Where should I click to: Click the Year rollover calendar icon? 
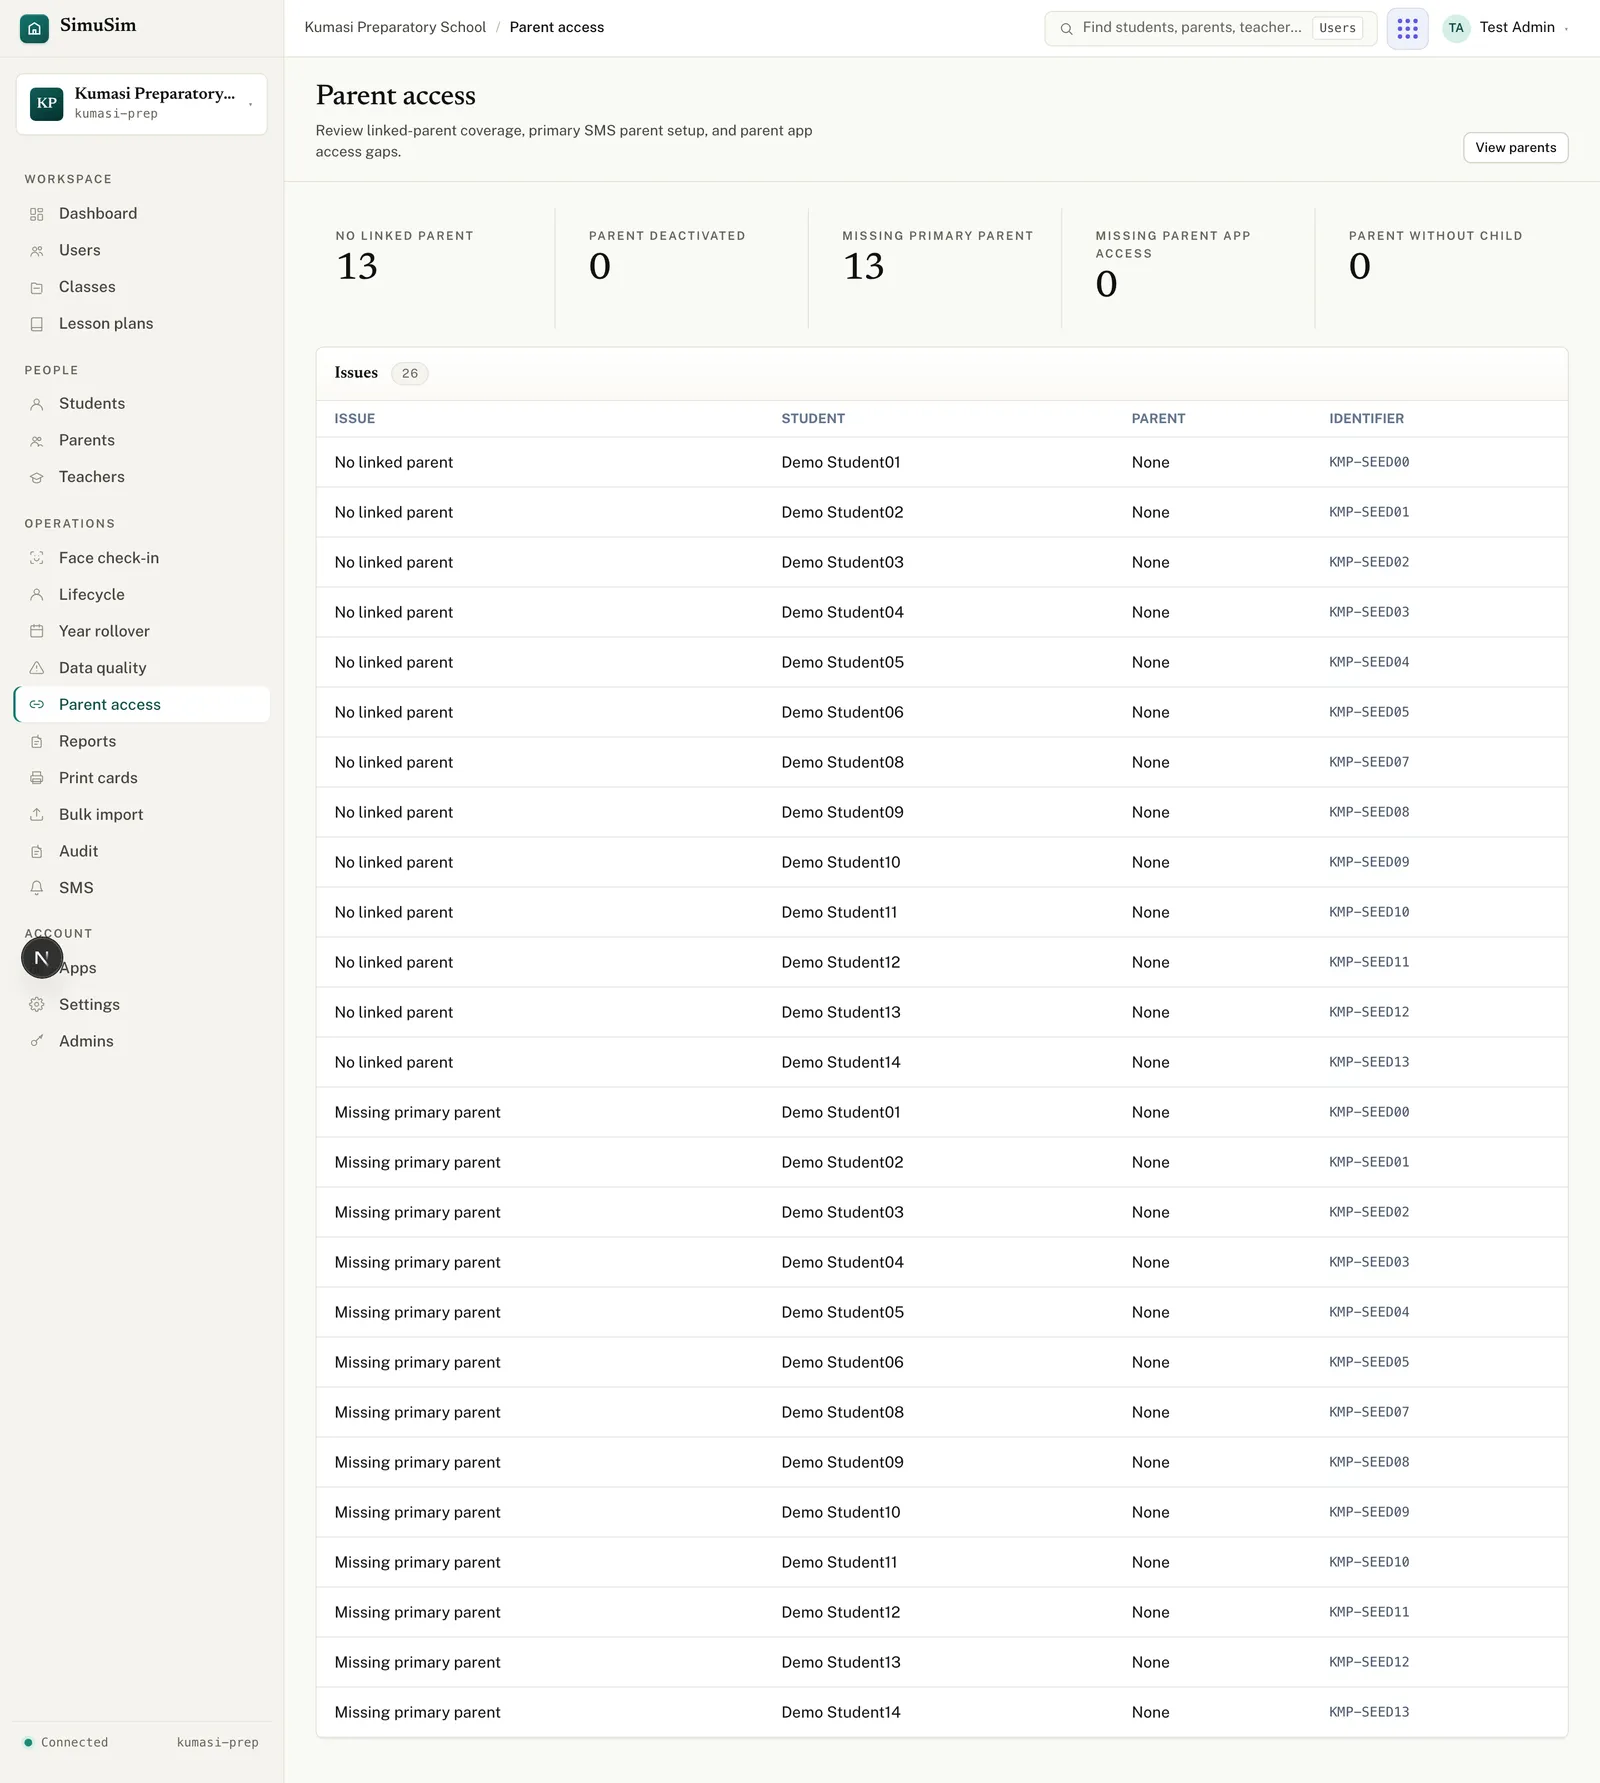tap(37, 631)
